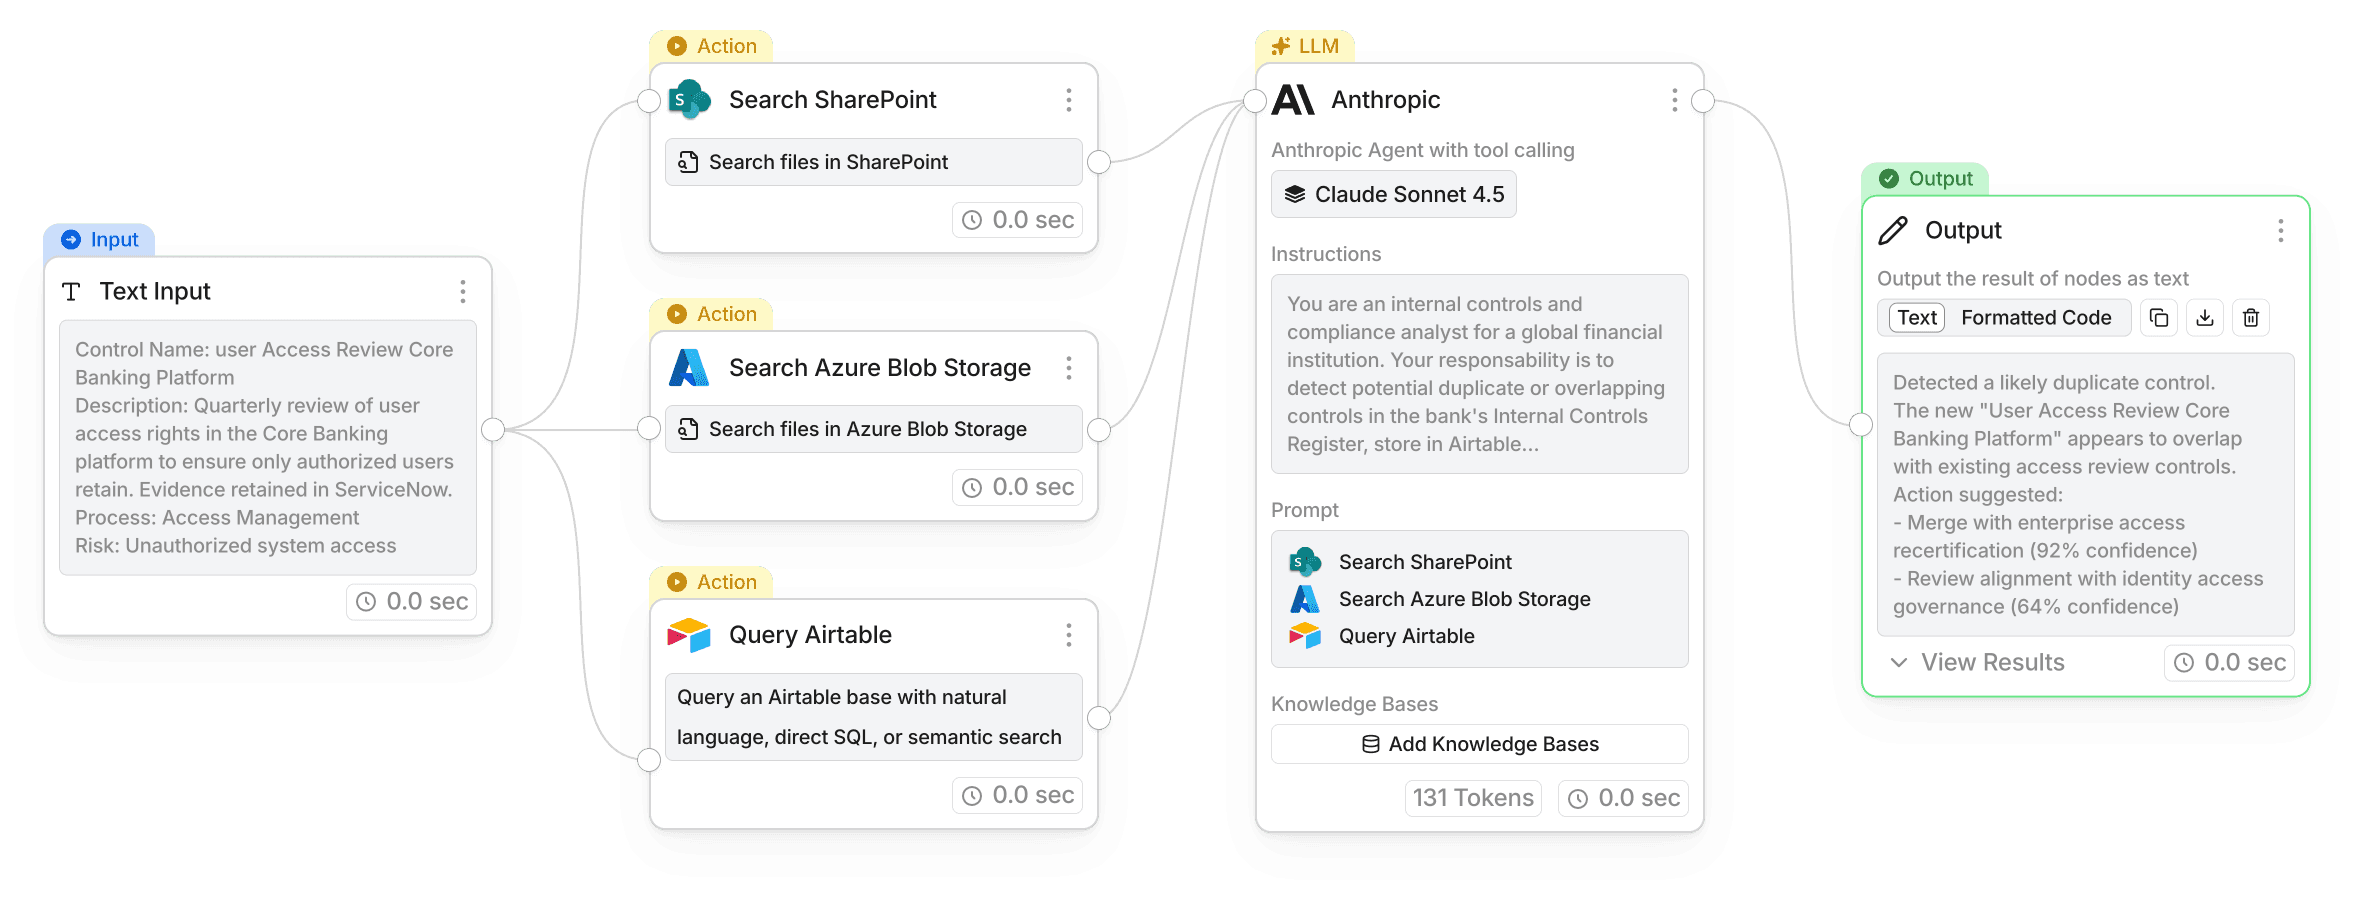Image resolution: width=2354 pixels, height=908 pixels.
Task: Click the Azure Blob Storage output connector
Action: [x=1099, y=430]
